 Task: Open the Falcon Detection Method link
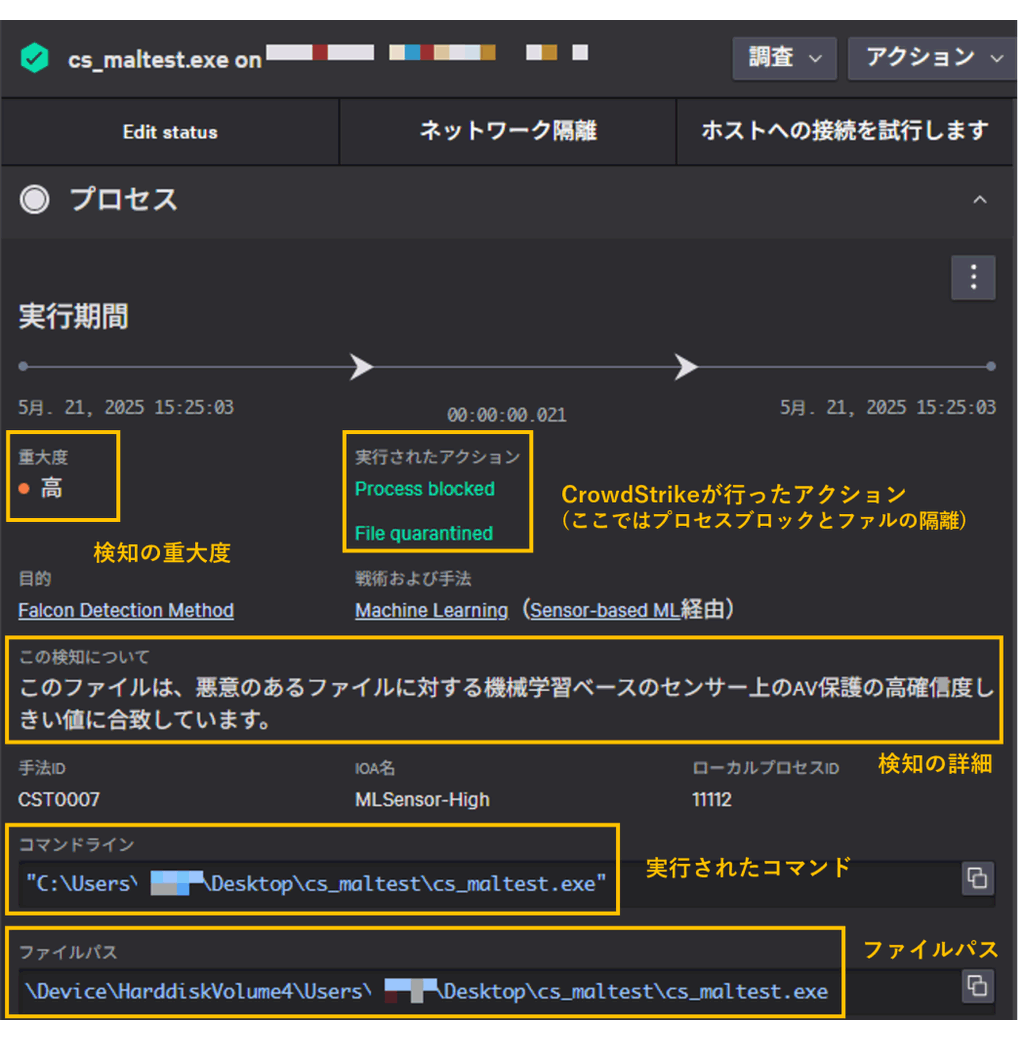126,610
